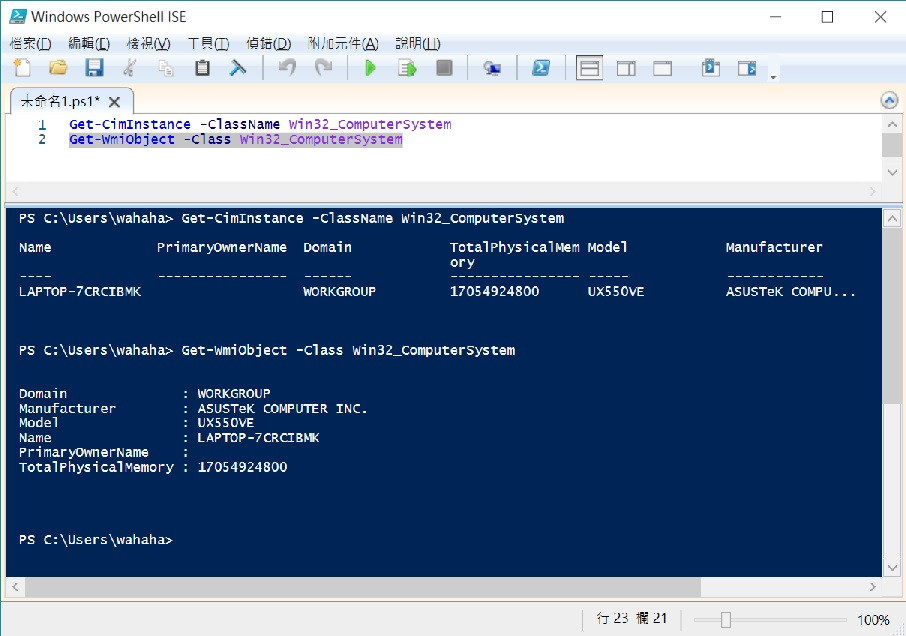This screenshot has height=636, width=906.
Task: Run selection with the page-arrow icon
Action: click(407, 68)
